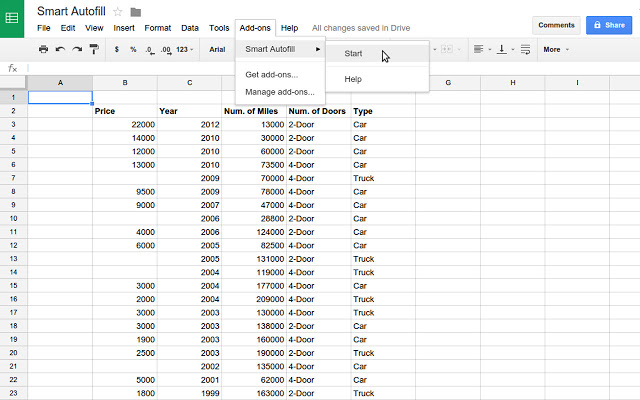Select Get add-ons menu entry
The height and width of the screenshot is (400, 640).
point(271,75)
